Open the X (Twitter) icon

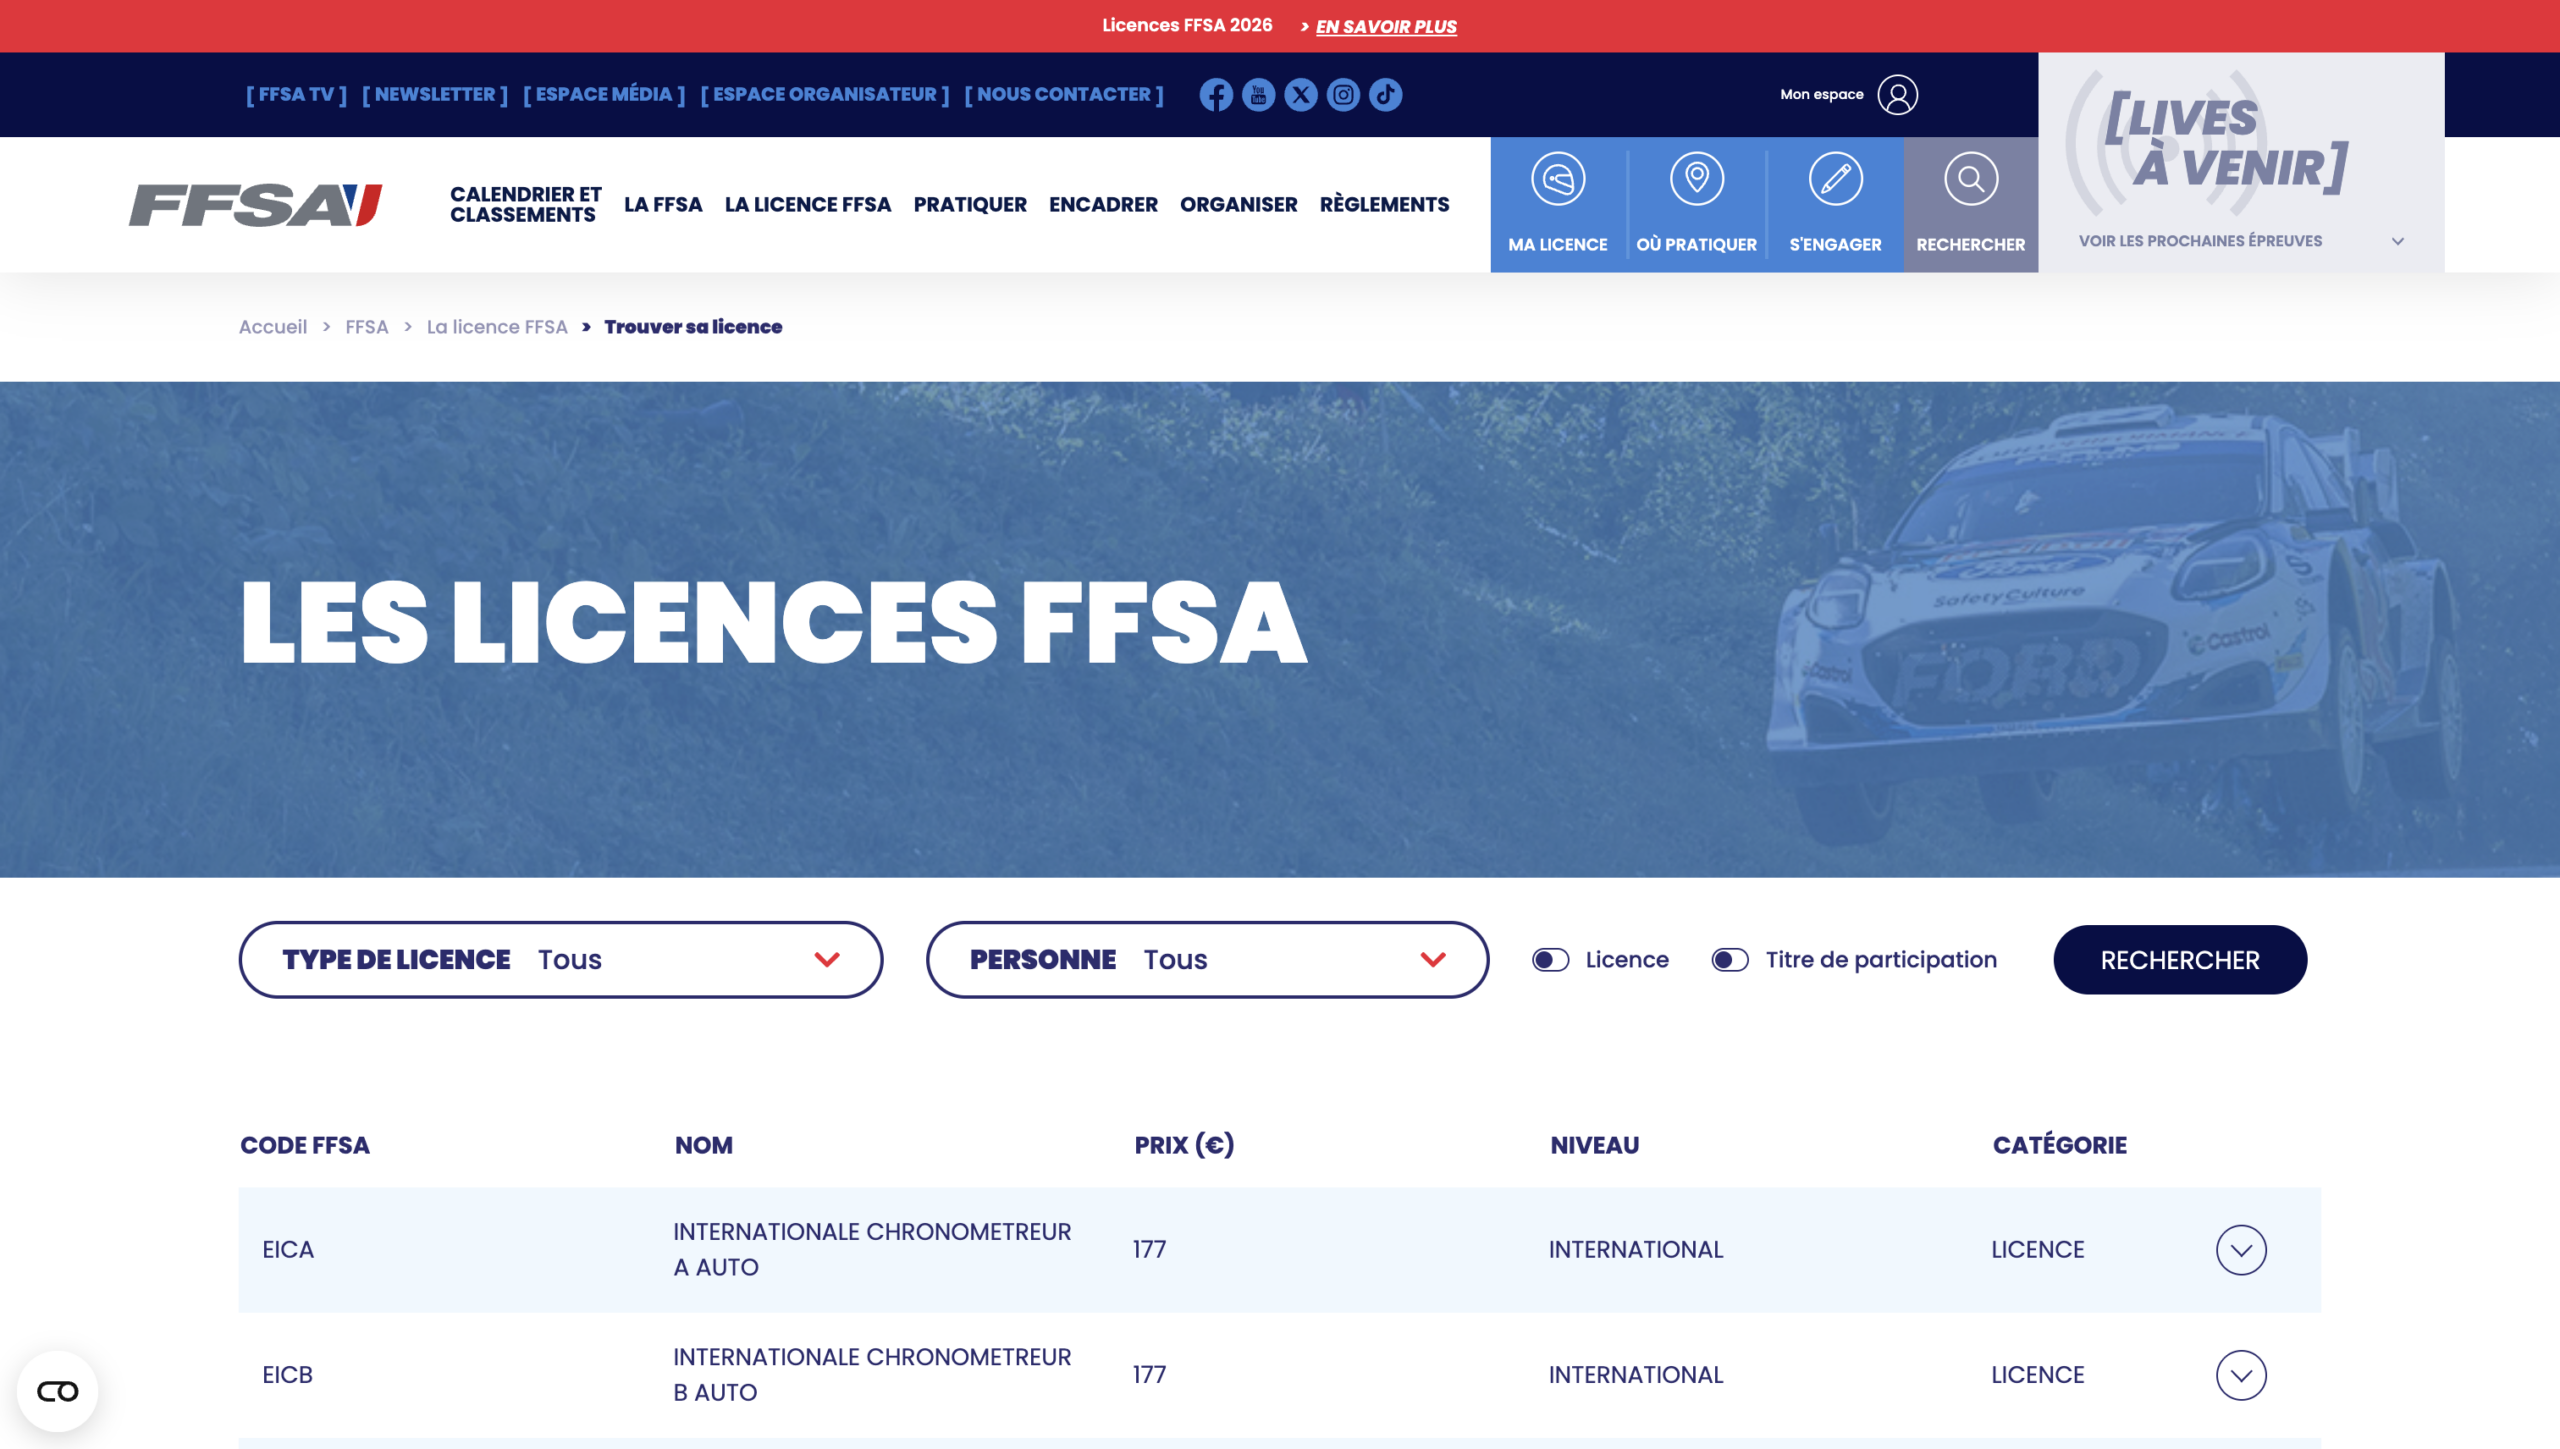pos(1301,95)
